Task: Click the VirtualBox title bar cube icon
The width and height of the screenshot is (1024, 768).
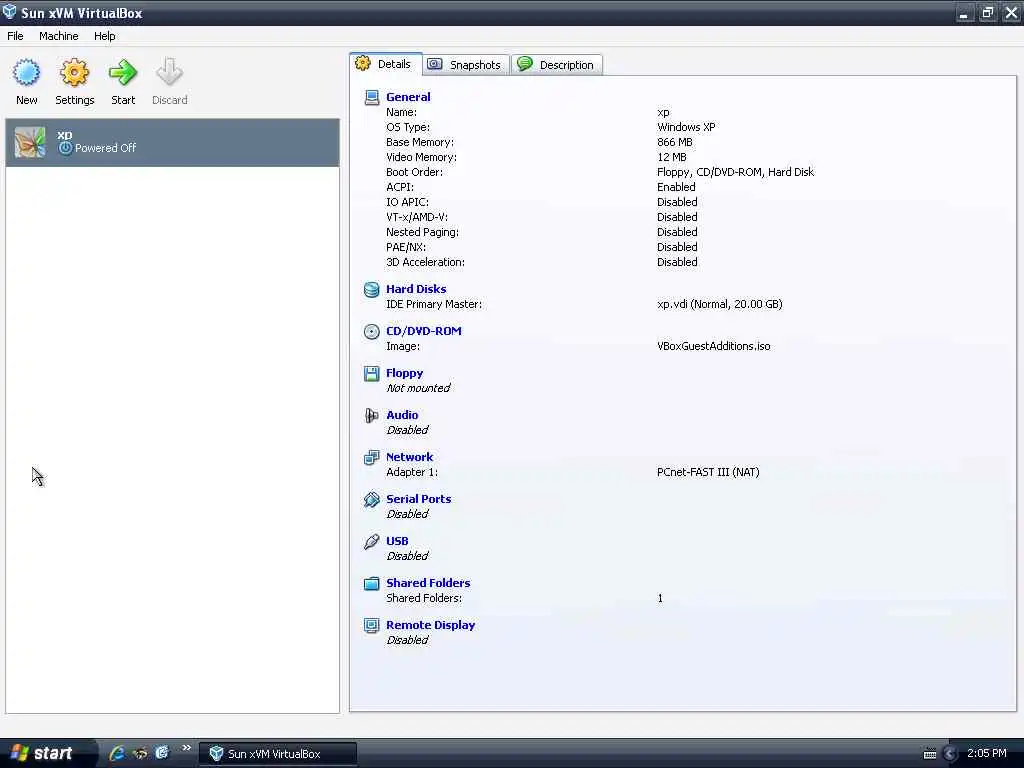Action: [x=10, y=12]
